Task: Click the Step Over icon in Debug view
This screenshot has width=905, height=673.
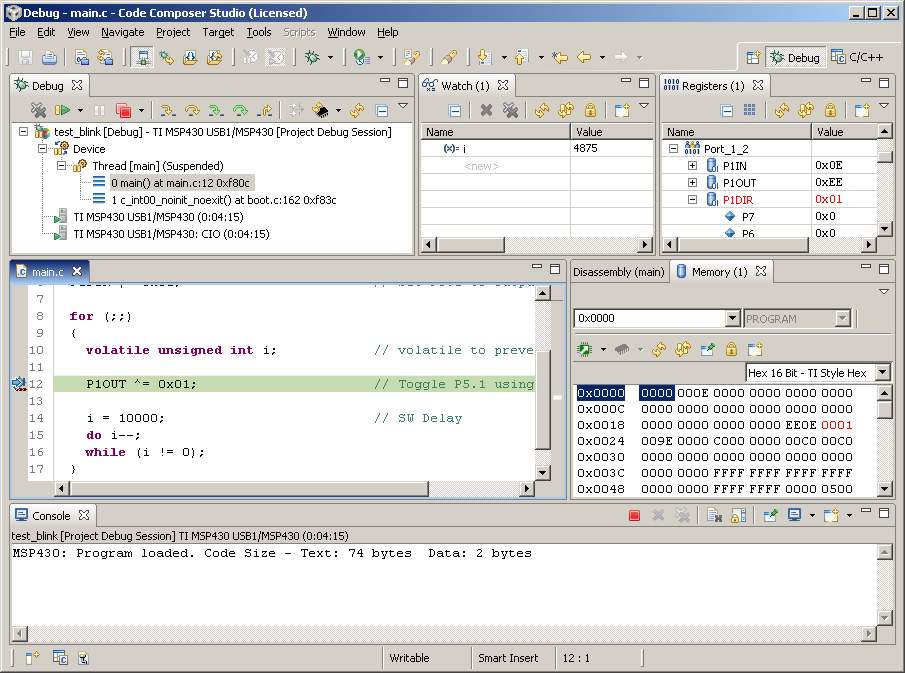Action: [x=192, y=110]
